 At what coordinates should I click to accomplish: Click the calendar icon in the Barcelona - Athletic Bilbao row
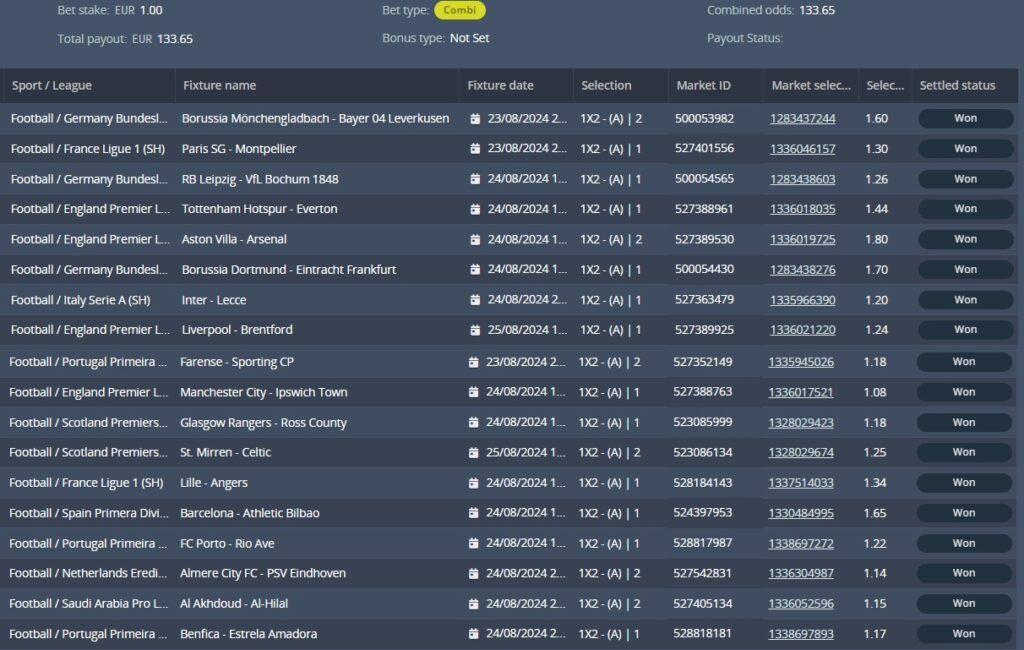point(473,513)
